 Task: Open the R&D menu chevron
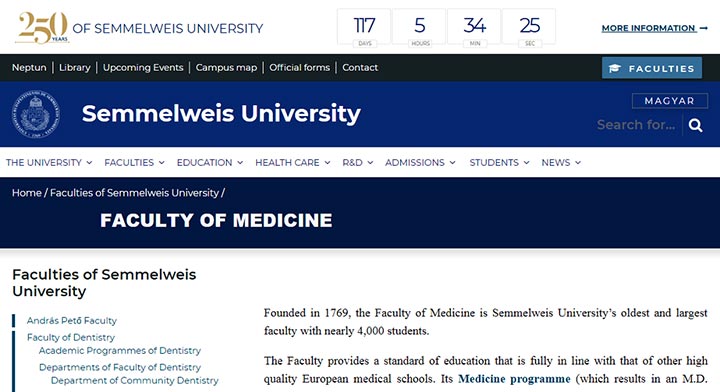370,162
